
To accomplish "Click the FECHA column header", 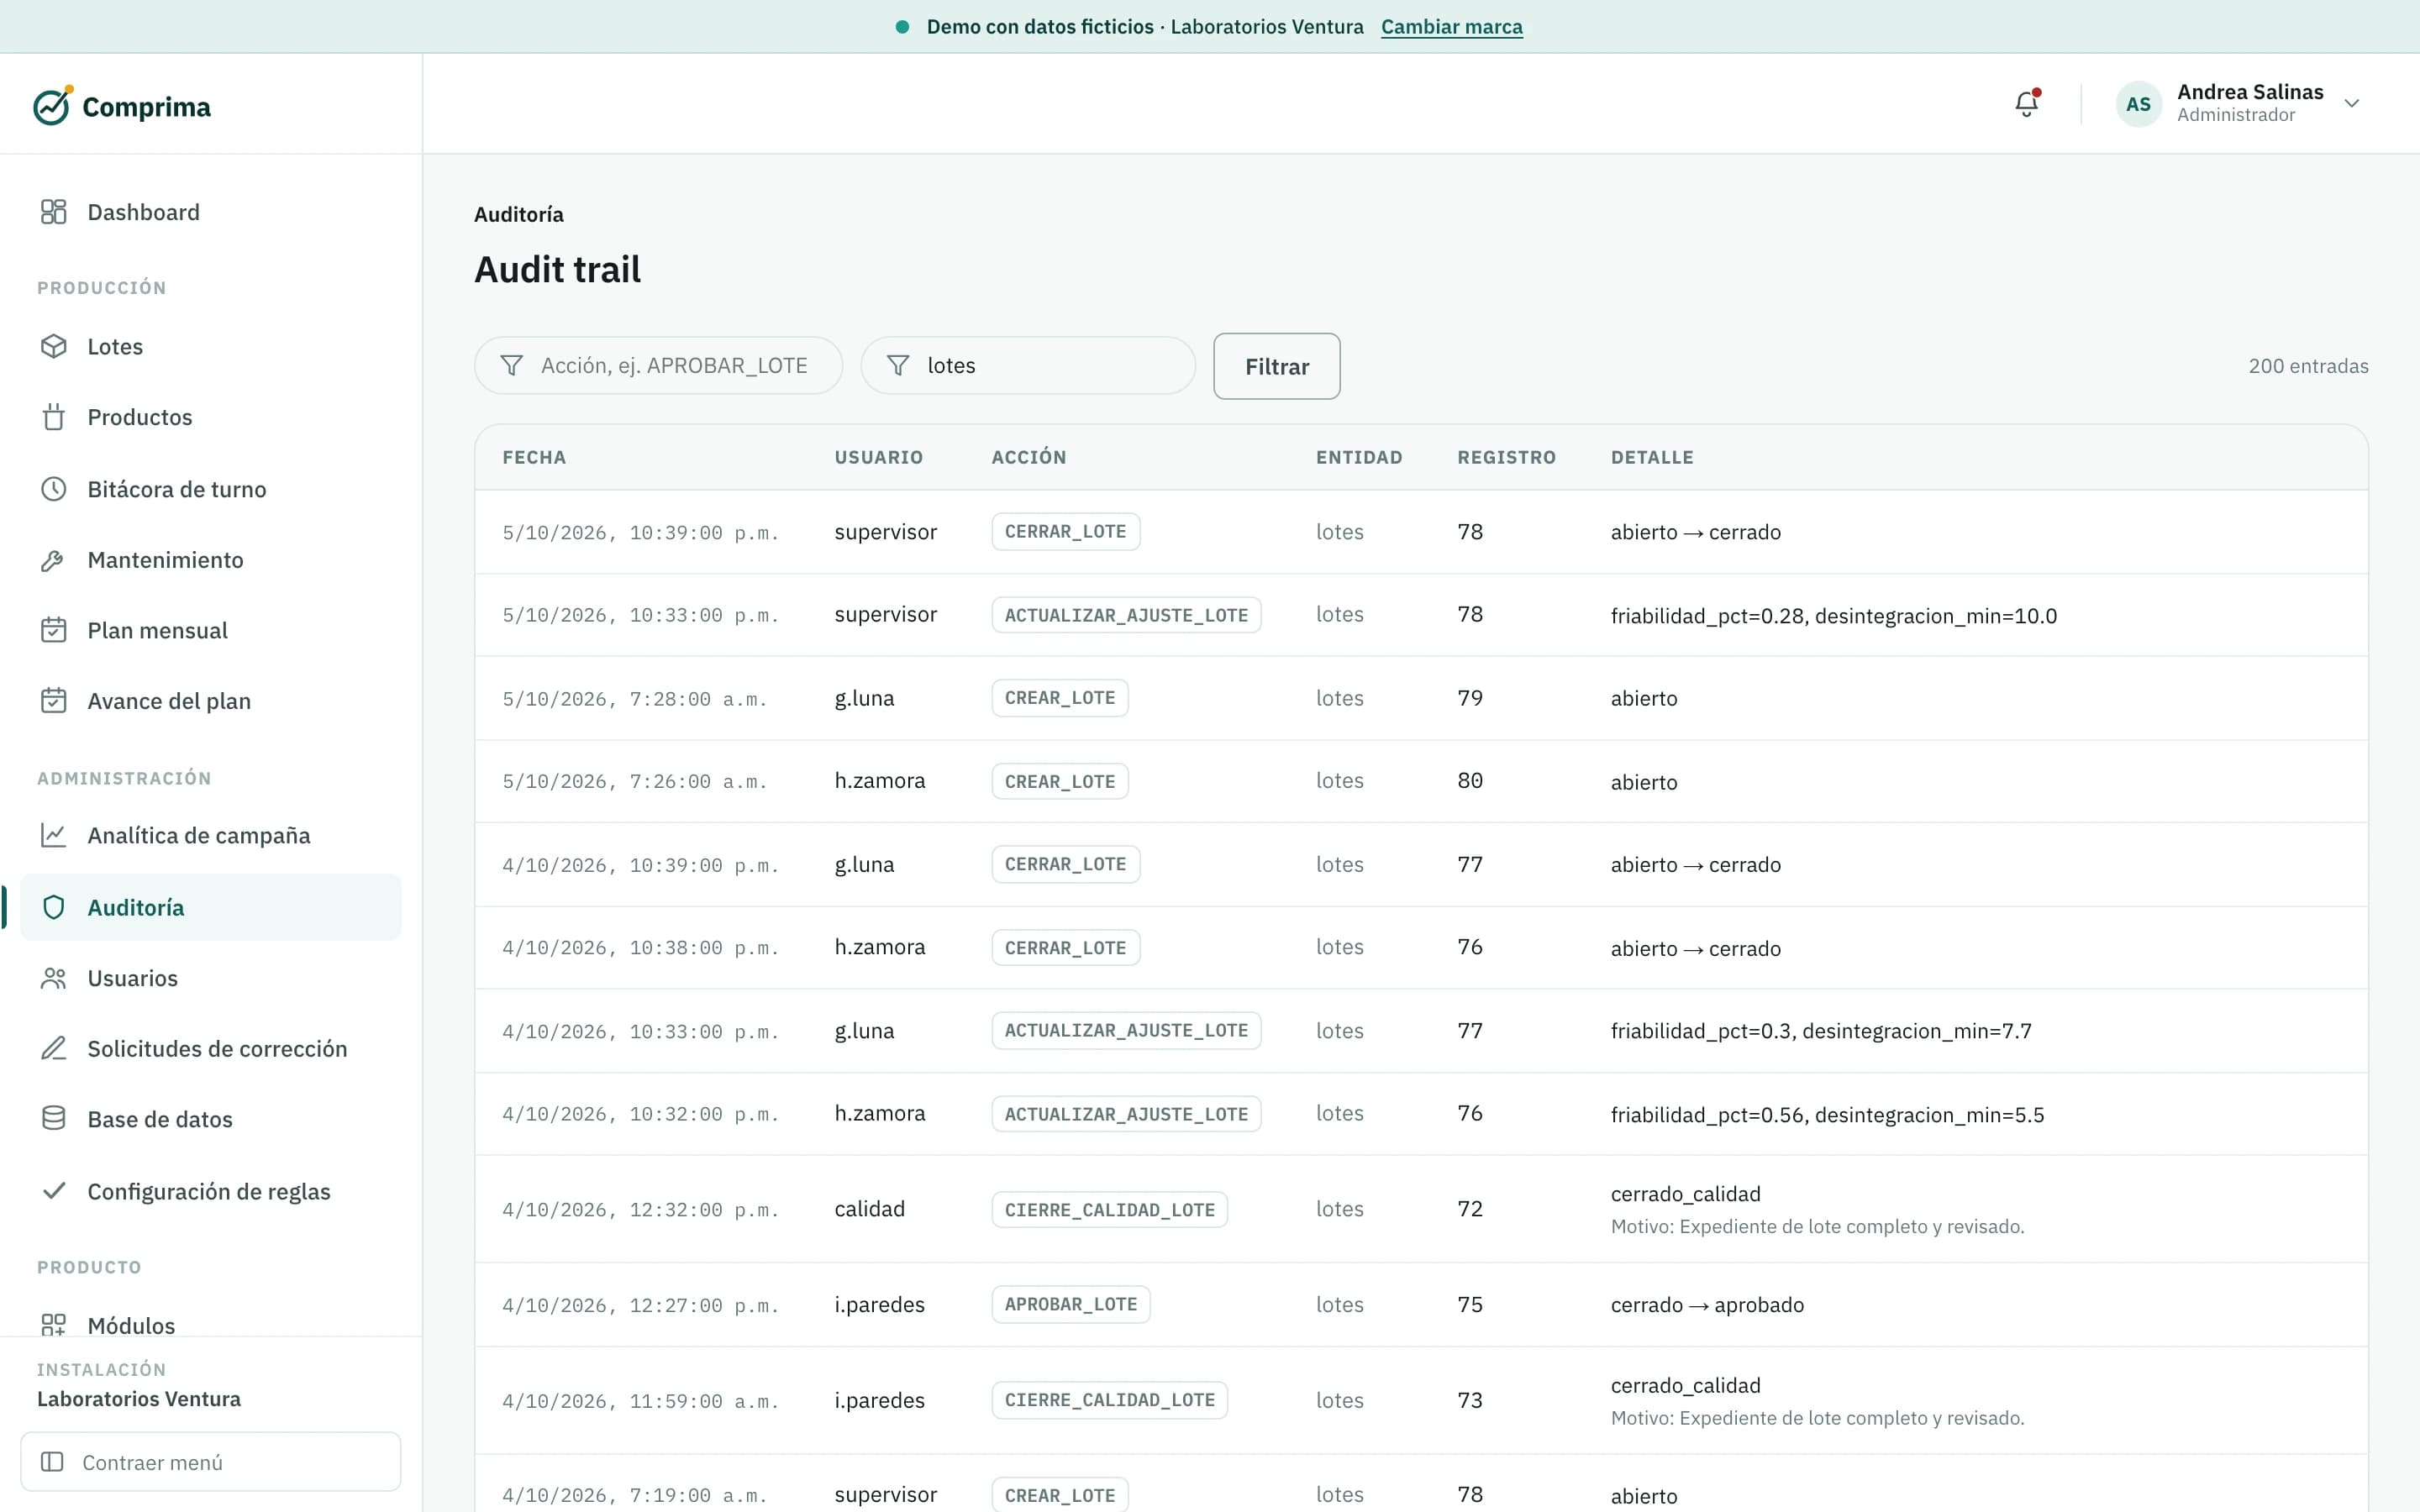I will tap(534, 457).
